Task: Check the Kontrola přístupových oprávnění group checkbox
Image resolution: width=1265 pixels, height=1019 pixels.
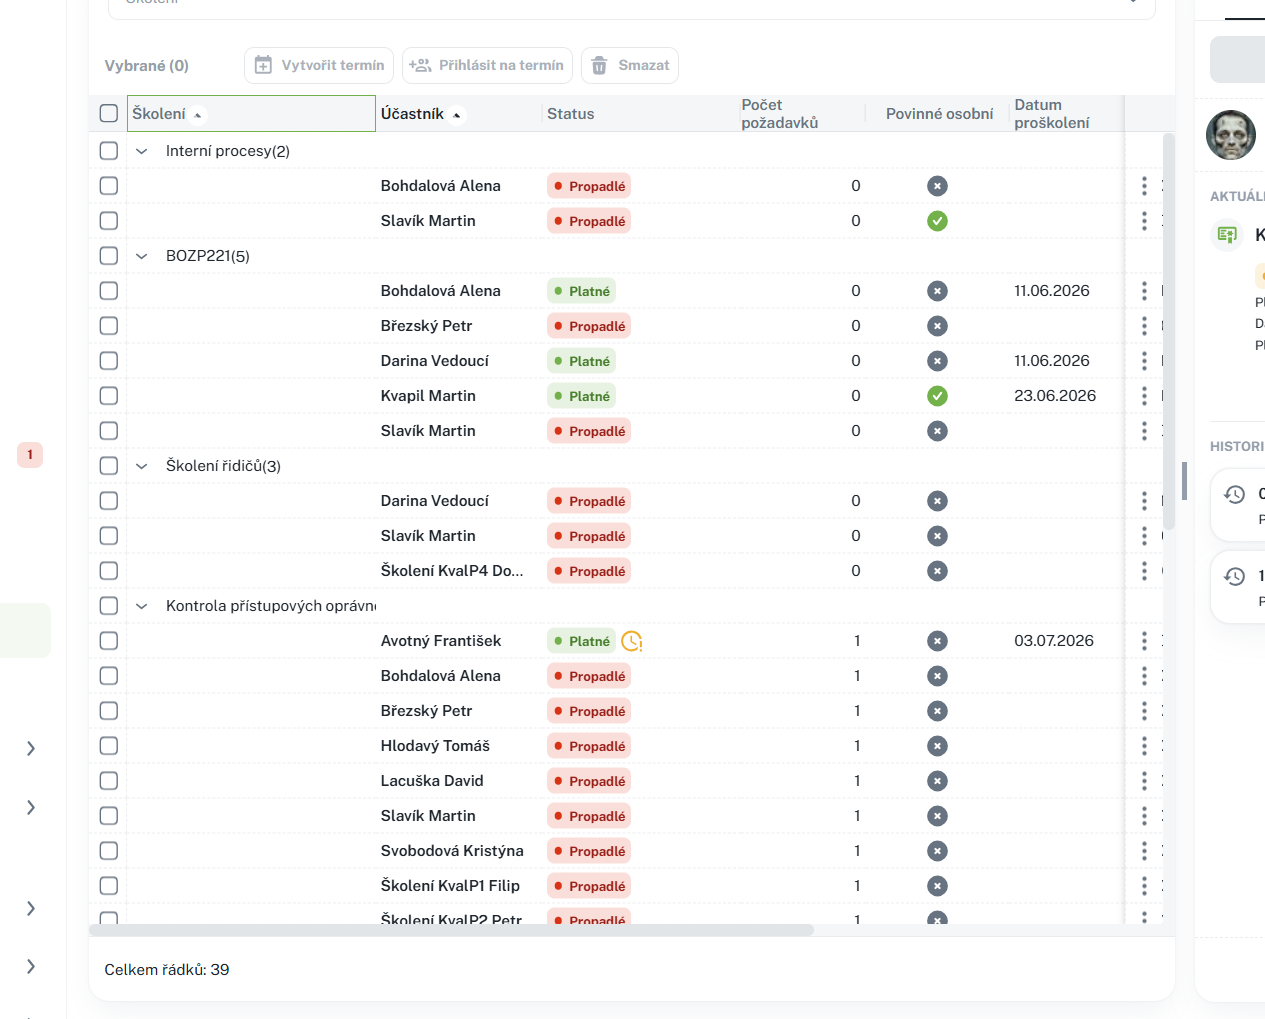Action: 109,606
